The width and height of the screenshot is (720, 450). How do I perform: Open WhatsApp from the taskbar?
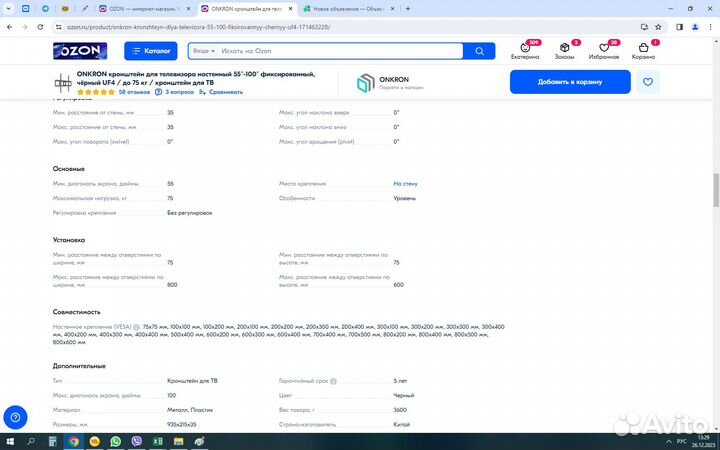click(x=116, y=442)
